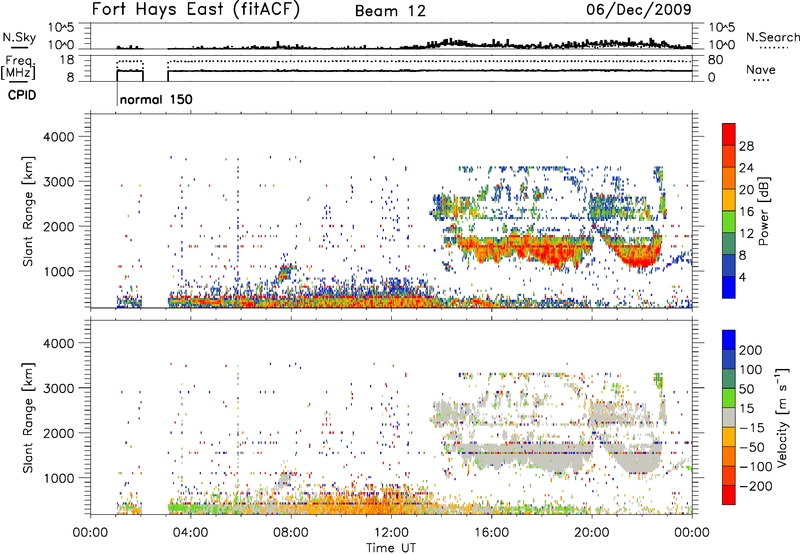Click the 'Slant Range [km]' label on the velocity panel

point(28,417)
